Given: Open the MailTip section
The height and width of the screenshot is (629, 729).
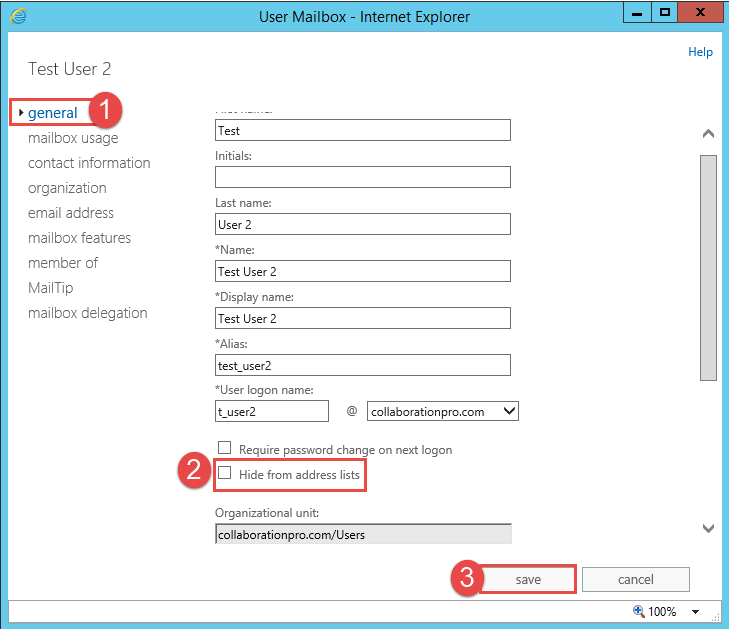Looking at the screenshot, I should [x=51, y=288].
